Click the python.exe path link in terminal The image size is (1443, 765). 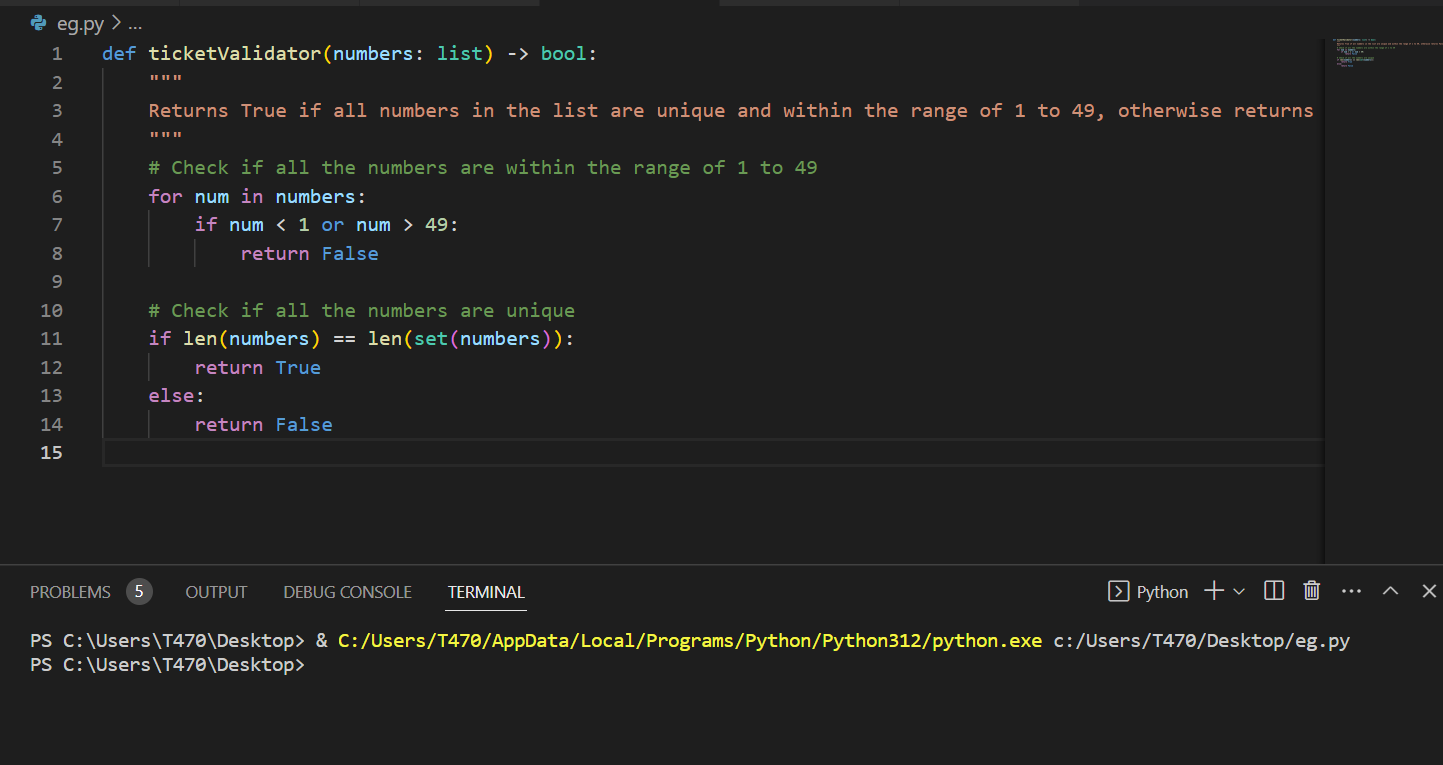point(686,640)
